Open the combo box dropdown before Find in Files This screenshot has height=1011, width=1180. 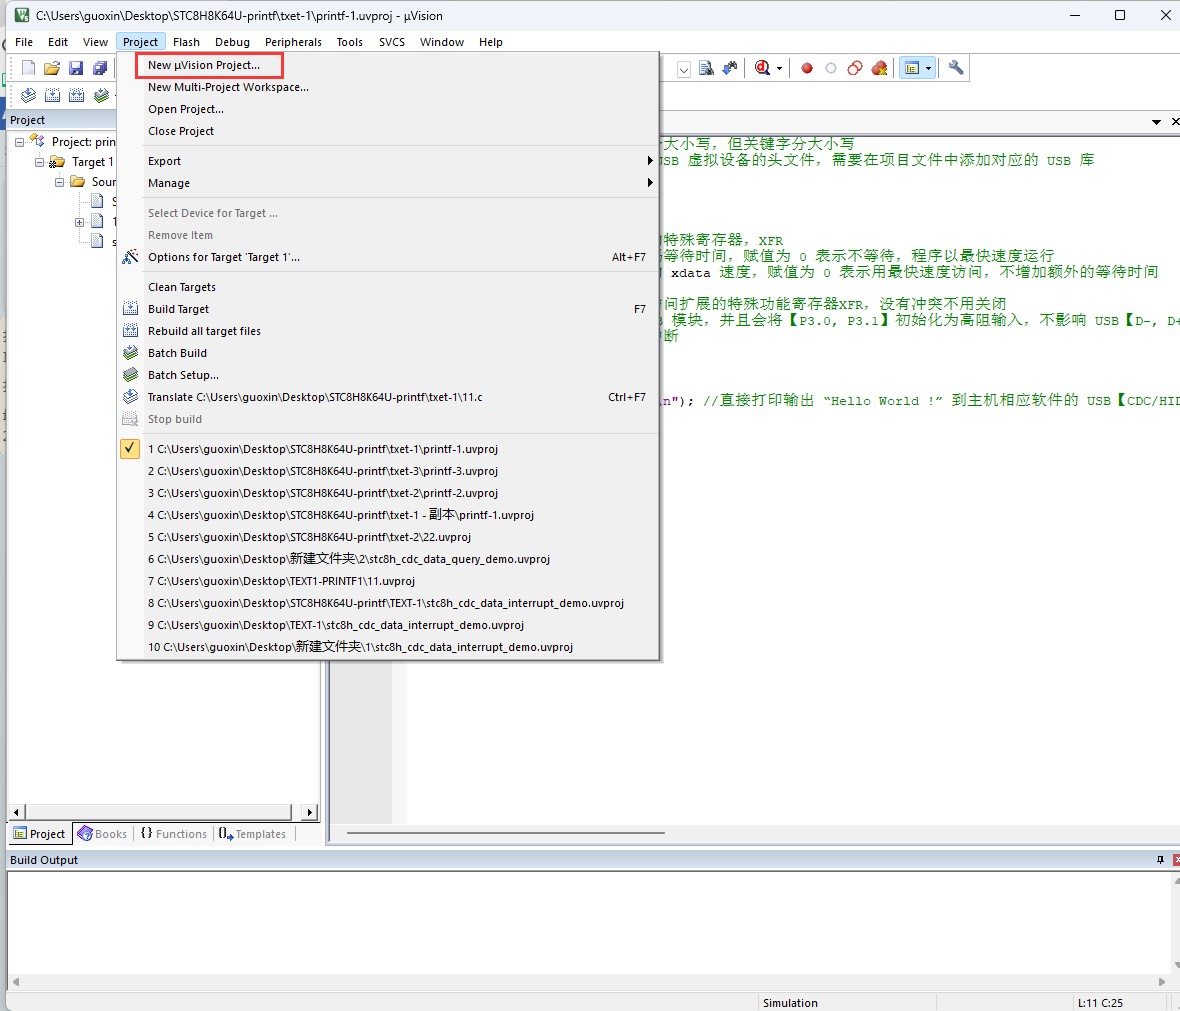(683, 70)
